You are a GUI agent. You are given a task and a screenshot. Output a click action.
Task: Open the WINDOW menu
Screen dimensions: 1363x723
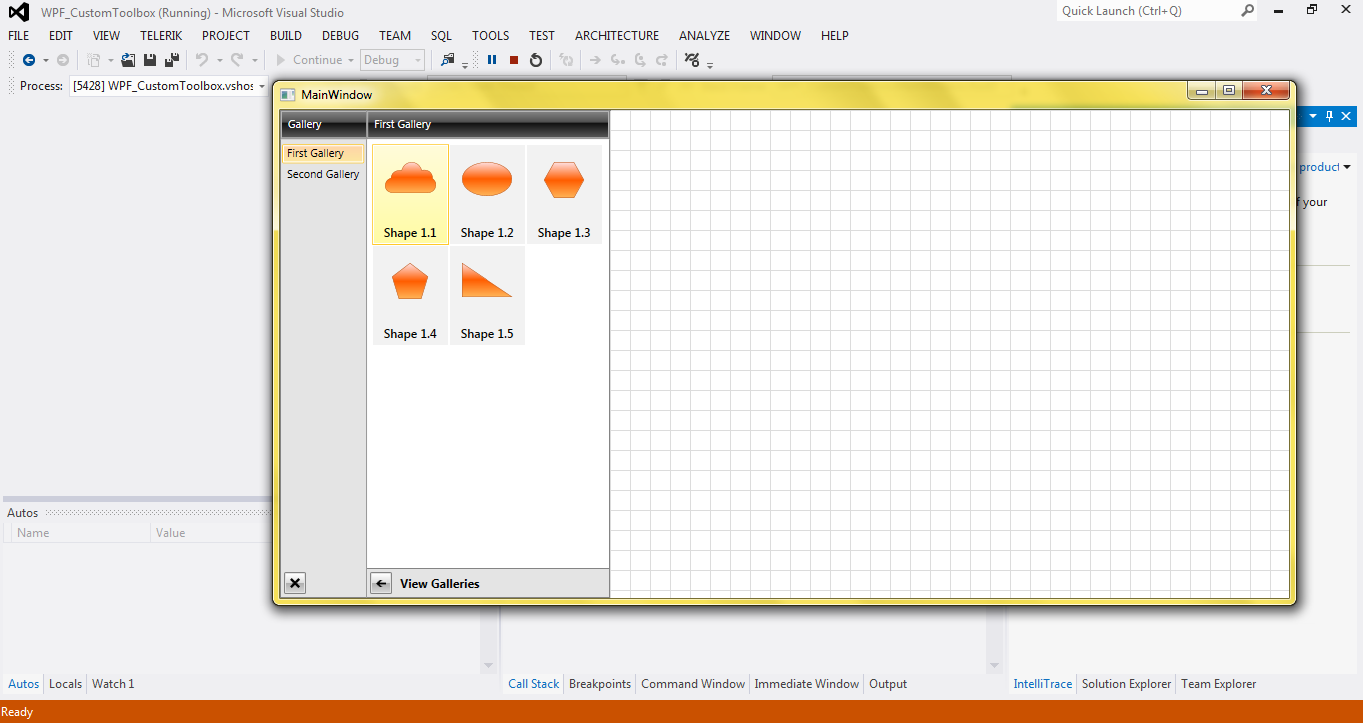pos(775,35)
